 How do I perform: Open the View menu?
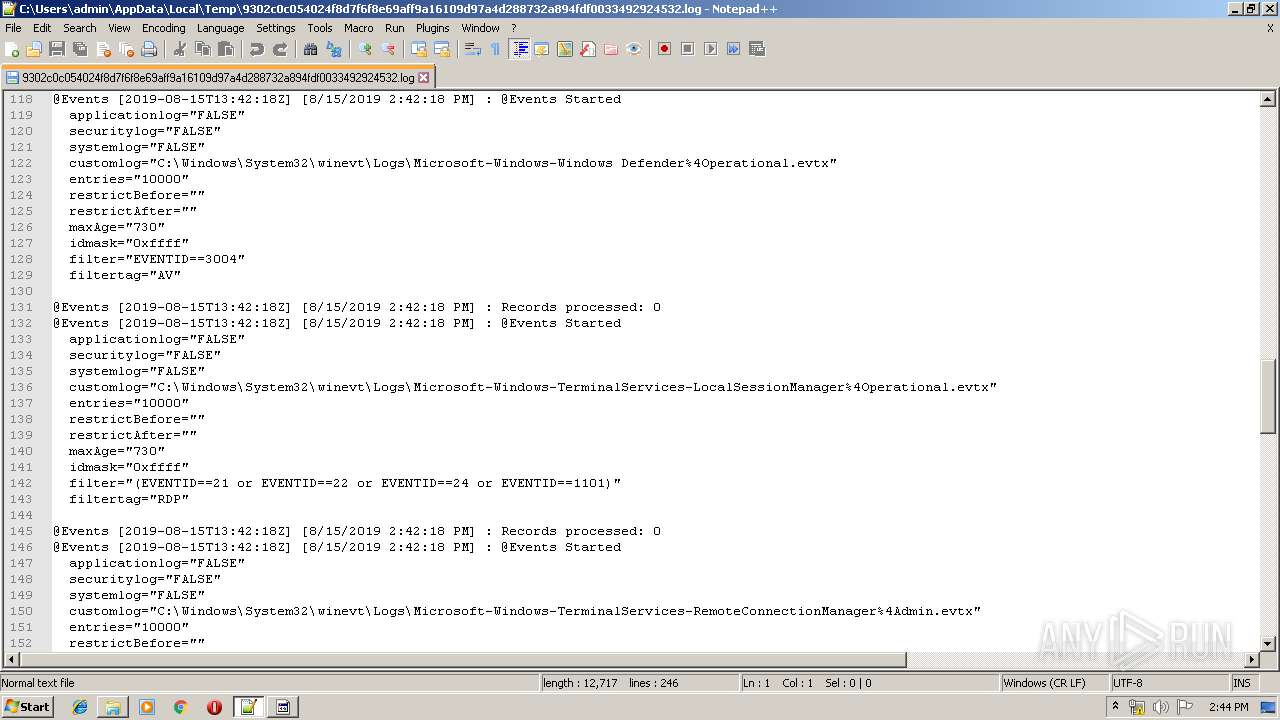click(119, 28)
